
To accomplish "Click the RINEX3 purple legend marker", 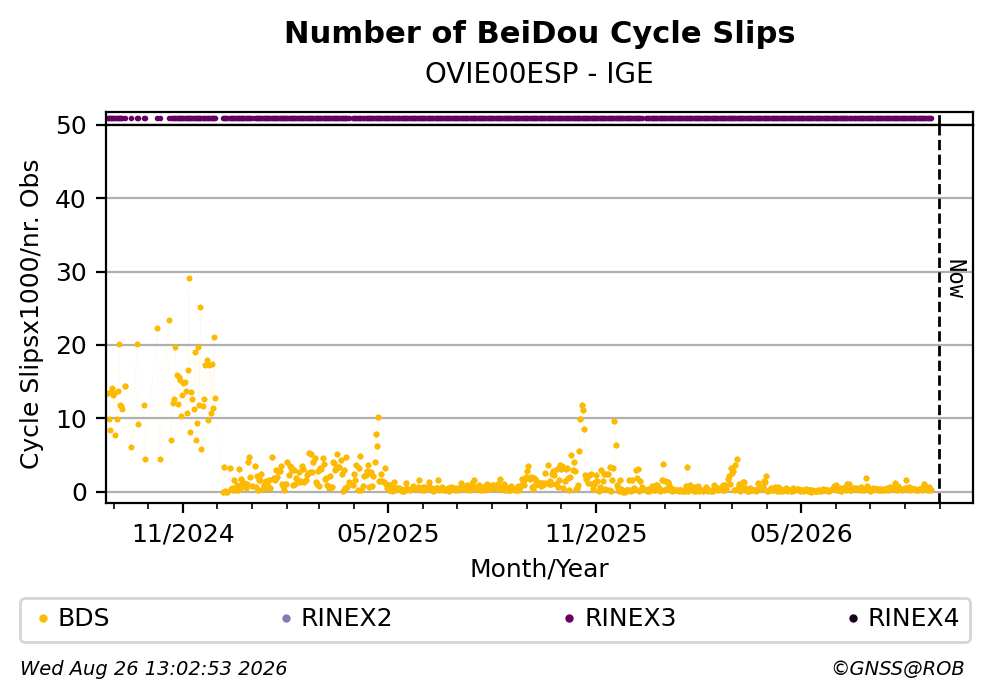I will [569, 619].
